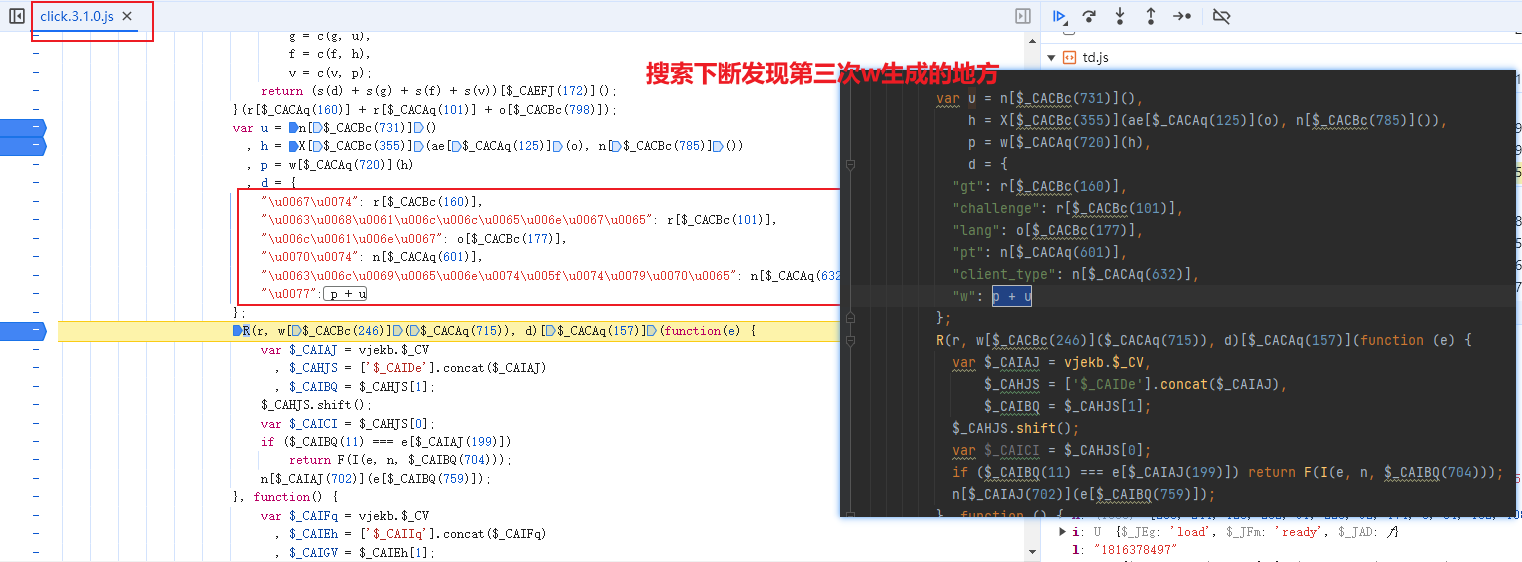Toggle the file navigator sidebar
The width and height of the screenshot is (1522, 562).
coord(17,16)
